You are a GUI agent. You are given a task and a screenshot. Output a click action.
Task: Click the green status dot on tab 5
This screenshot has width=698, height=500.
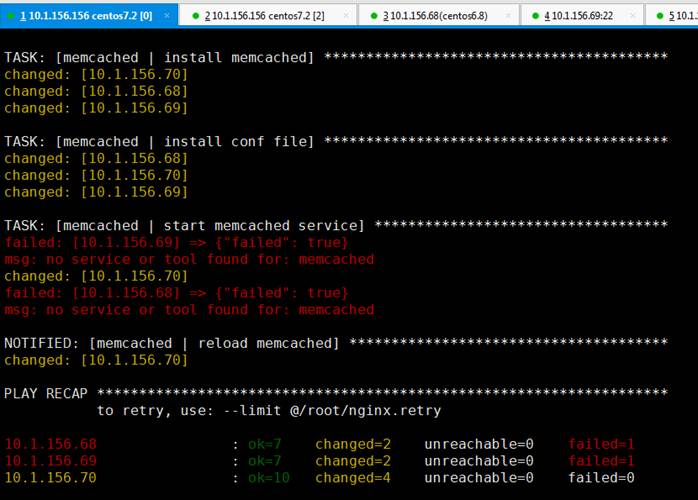(660, 16)
